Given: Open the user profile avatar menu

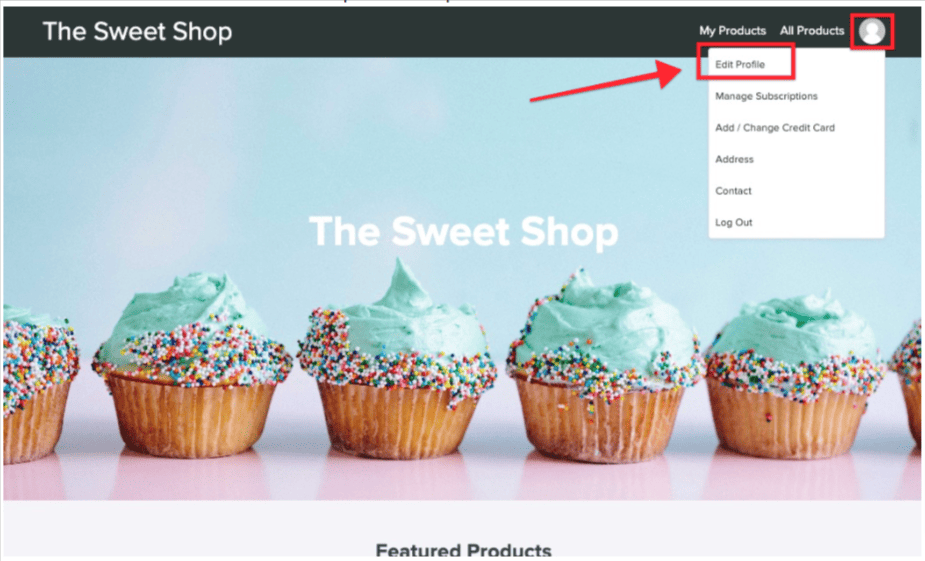Looking at the screenshot, I should [x=872, y=31].
